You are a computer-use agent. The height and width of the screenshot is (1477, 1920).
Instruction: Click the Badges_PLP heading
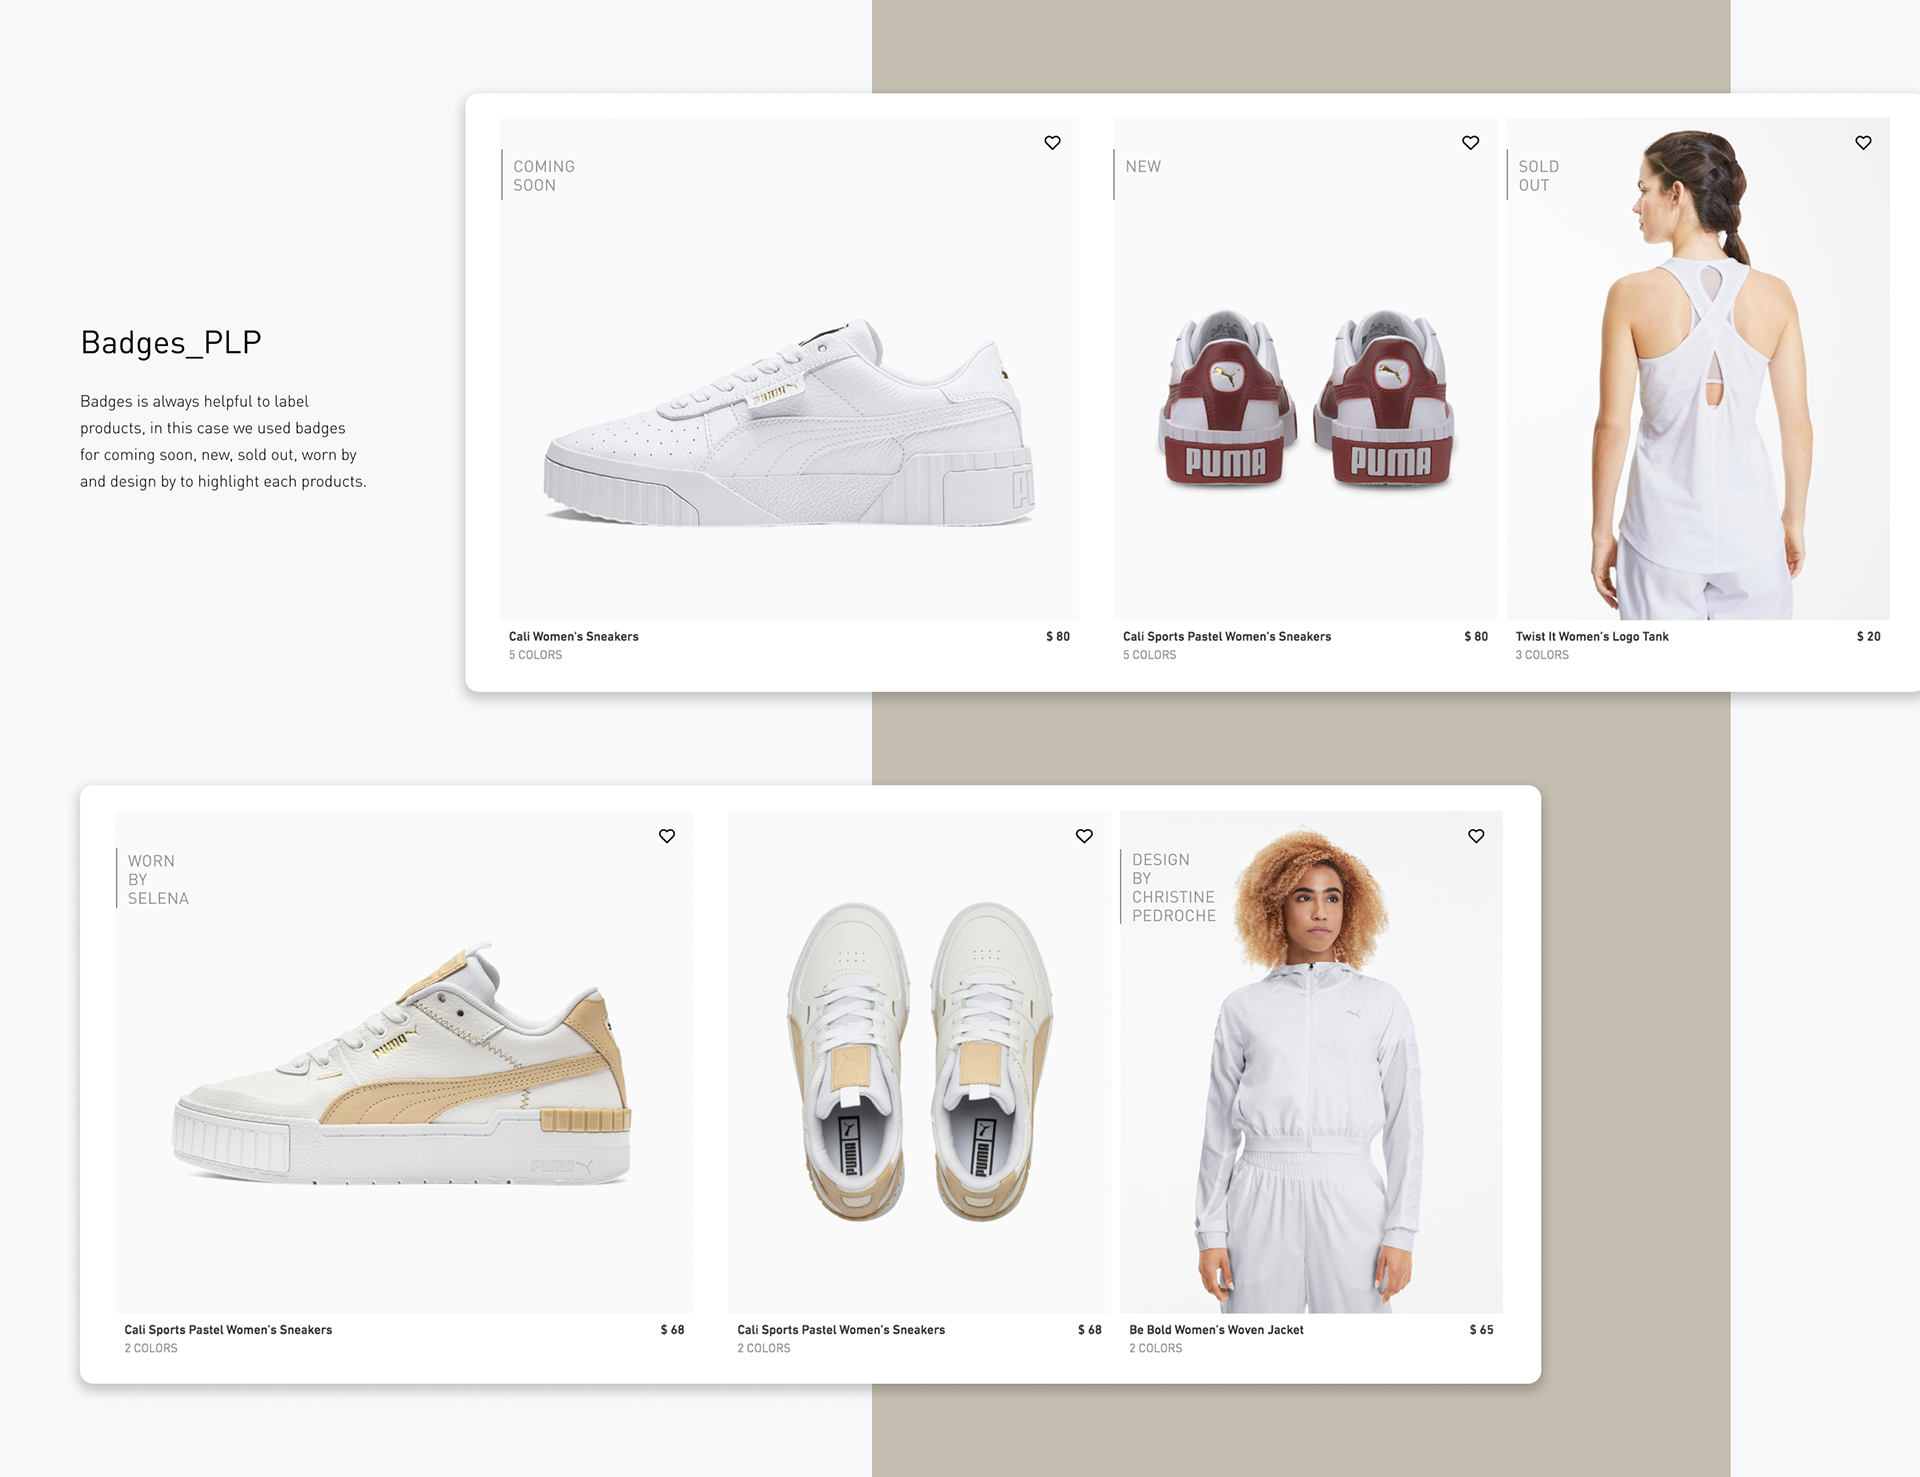171,343
